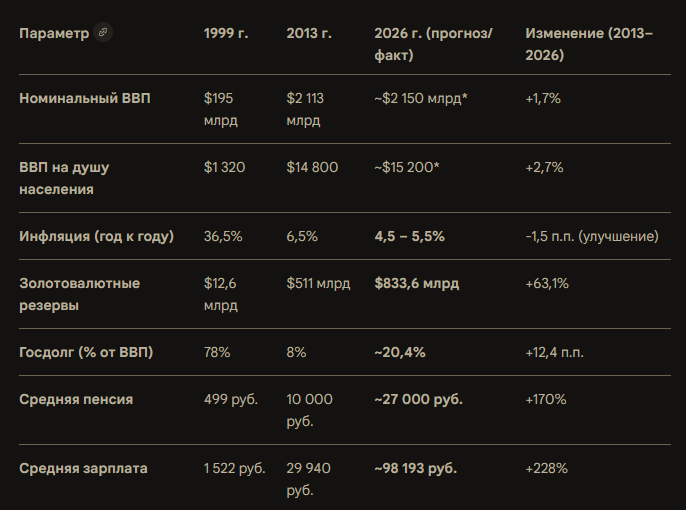Select the Золотовалютные резервы row label
The width and height of the screenshot is (686, 510).
(x=80, y=294)
